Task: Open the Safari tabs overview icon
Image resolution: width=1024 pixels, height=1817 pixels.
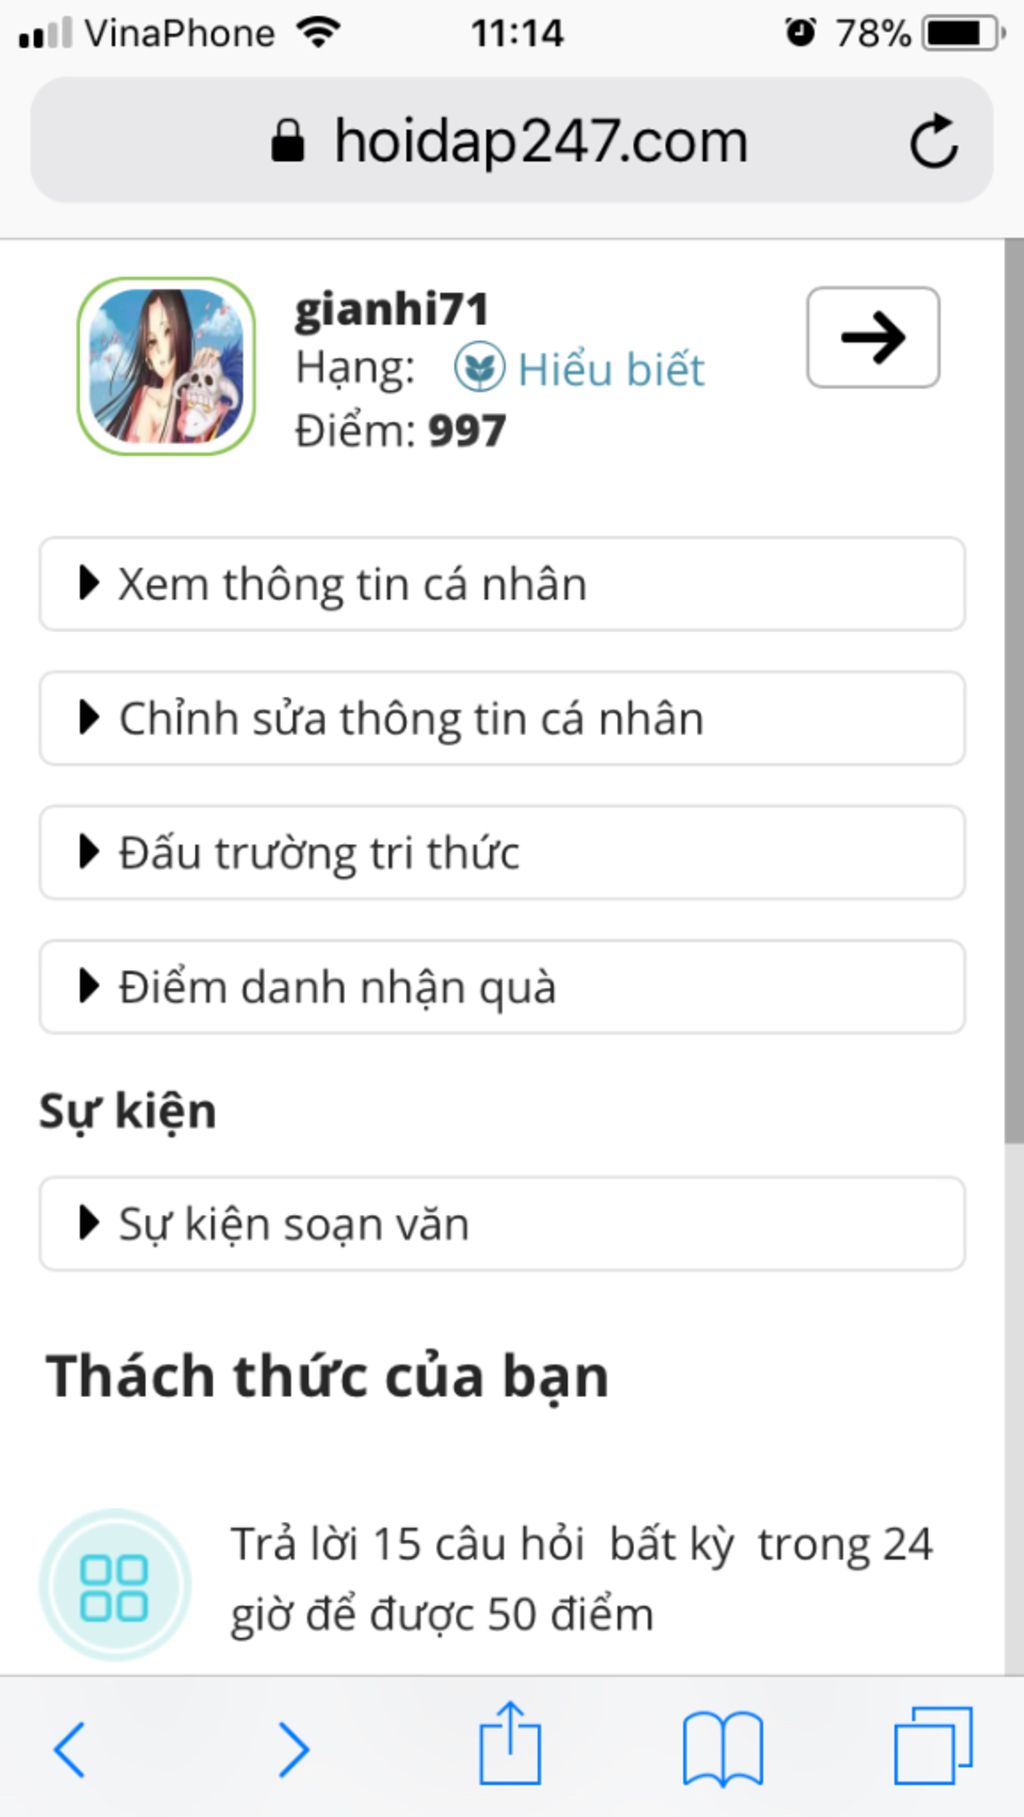Action: point(933,1746)
